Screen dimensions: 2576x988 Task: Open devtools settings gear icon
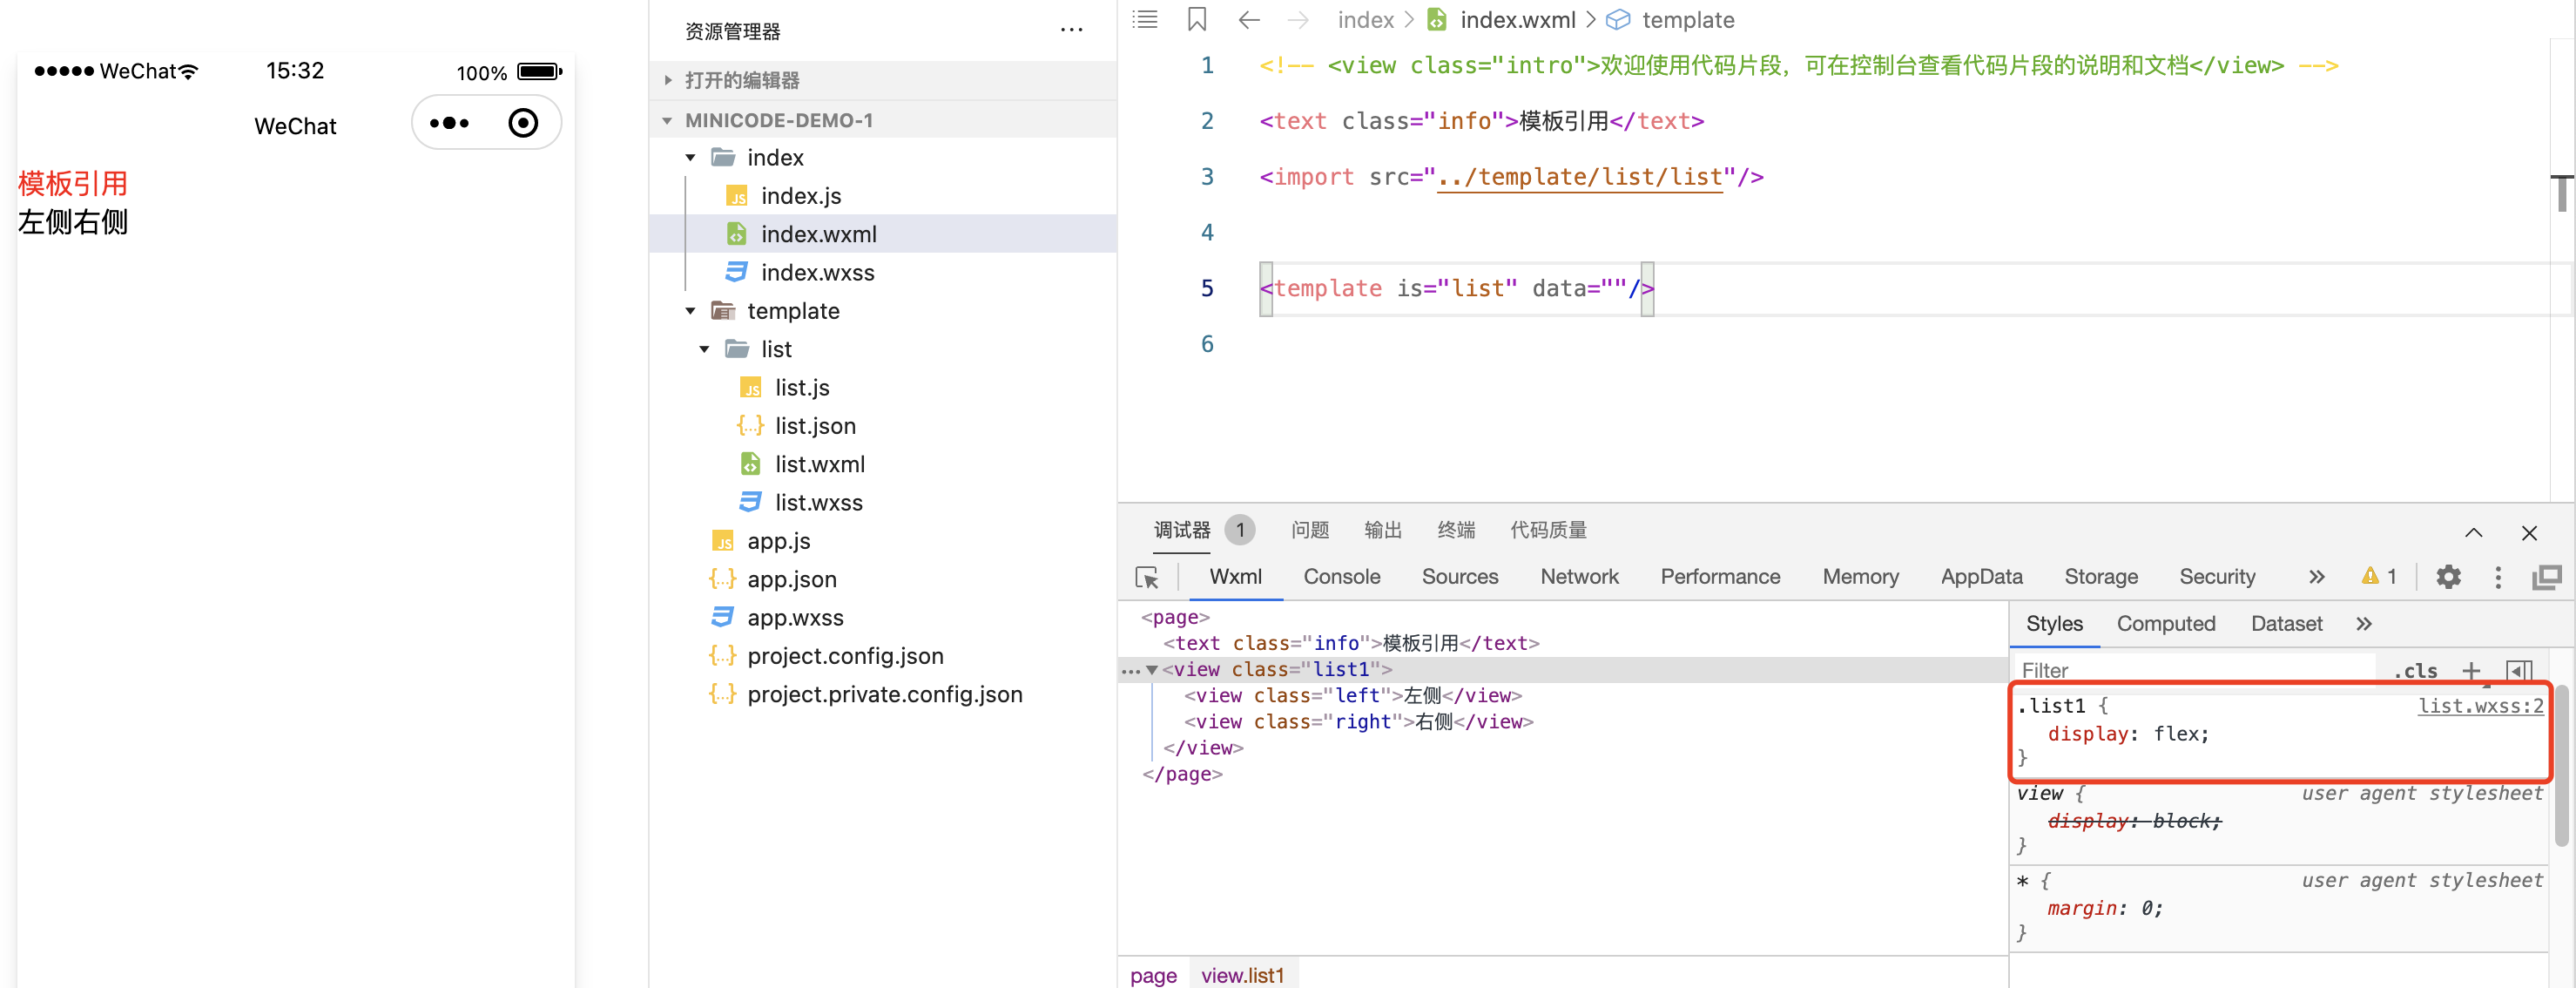point(2447,577)
